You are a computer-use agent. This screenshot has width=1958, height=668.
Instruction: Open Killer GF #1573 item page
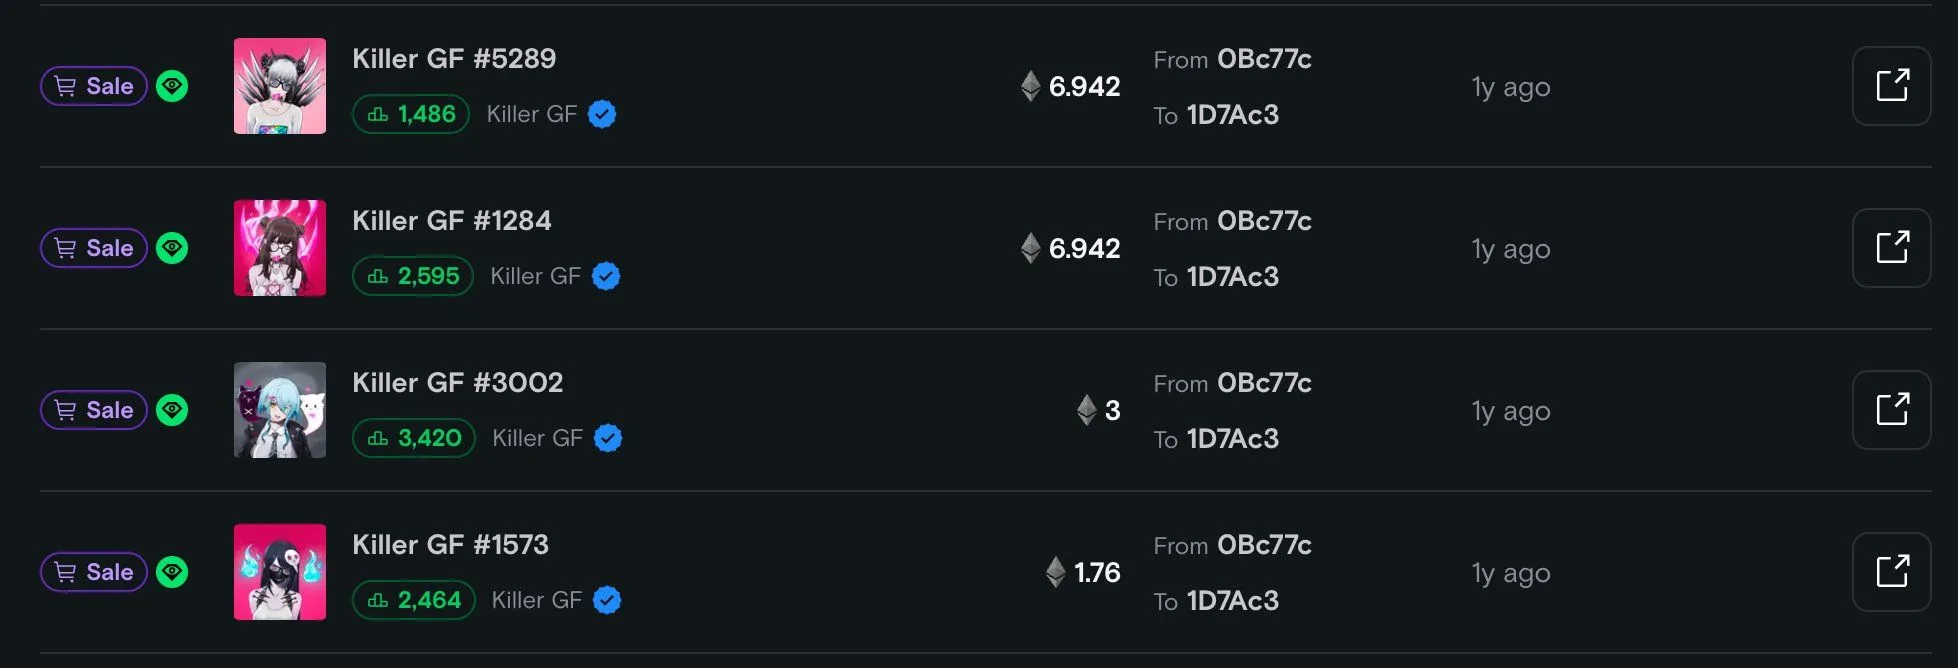point(451,544)
